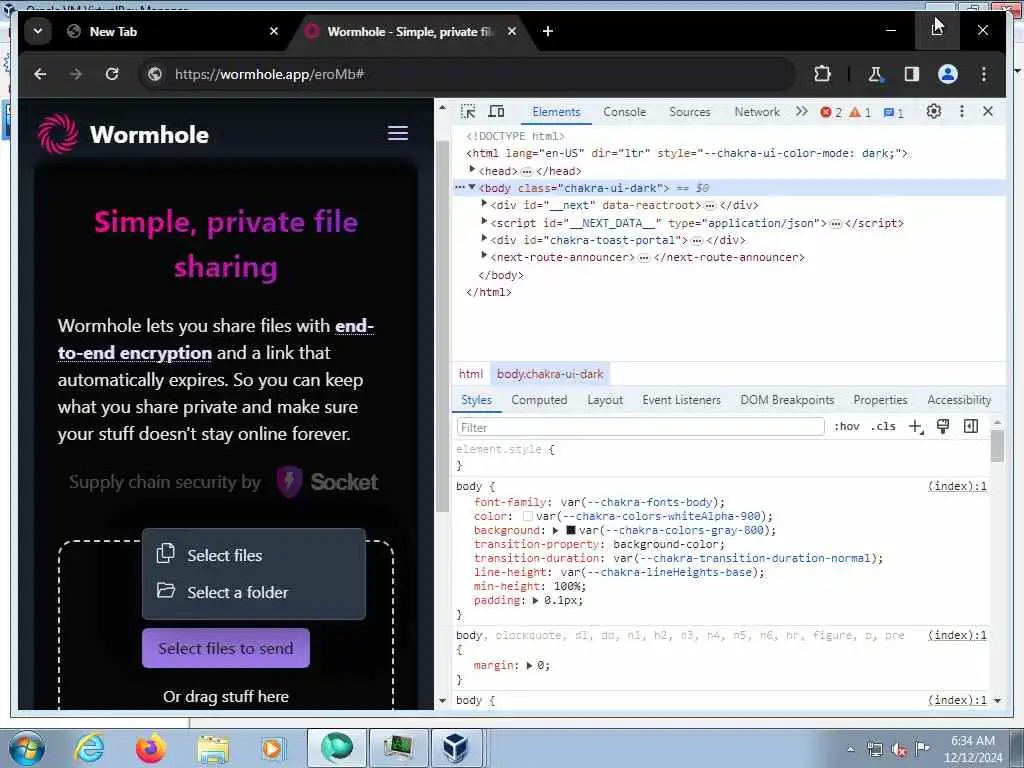Click the rendering emulation paintbrush icon
This screenshot has height=768, width=1024.
point(943,426)
